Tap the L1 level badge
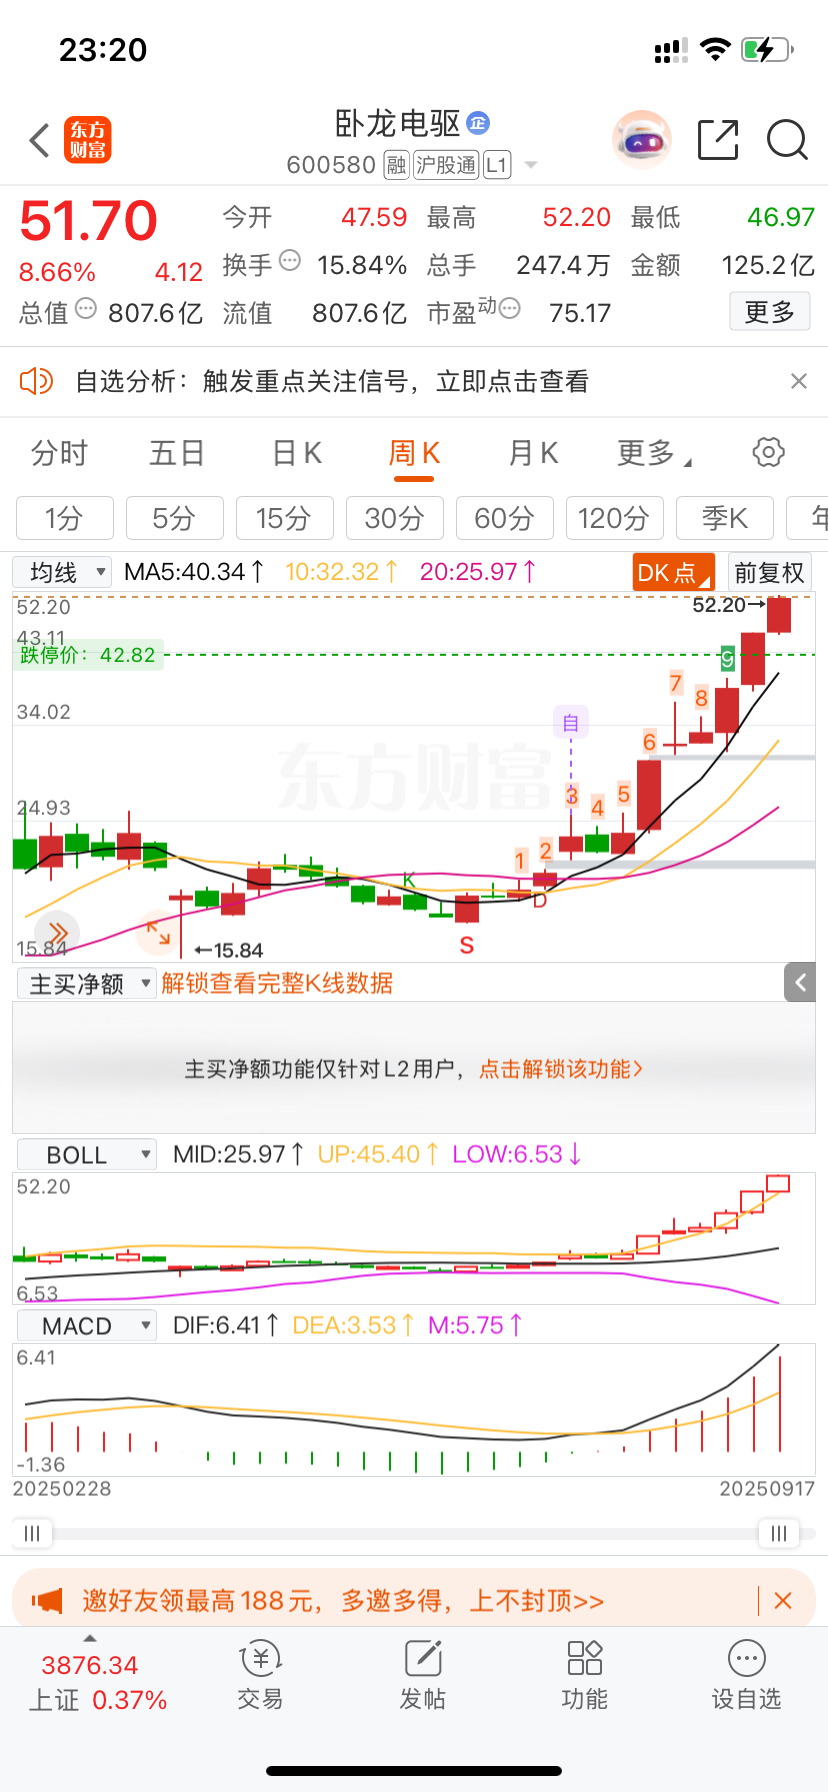Screen dimensions: 828x1792 [497, 165]
